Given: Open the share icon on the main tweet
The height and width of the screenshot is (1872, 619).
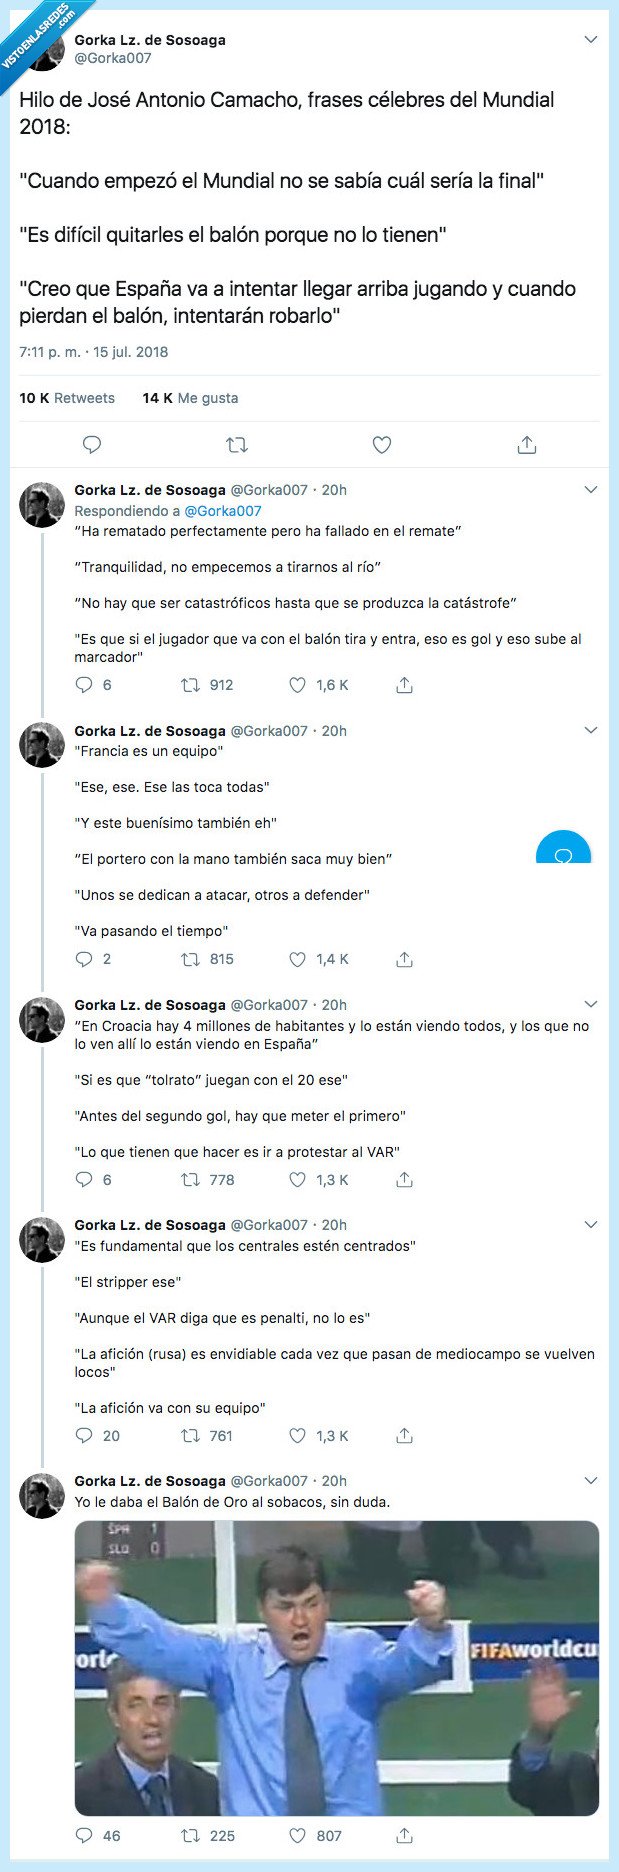Looking at the screenshot, I should (524, 444).
